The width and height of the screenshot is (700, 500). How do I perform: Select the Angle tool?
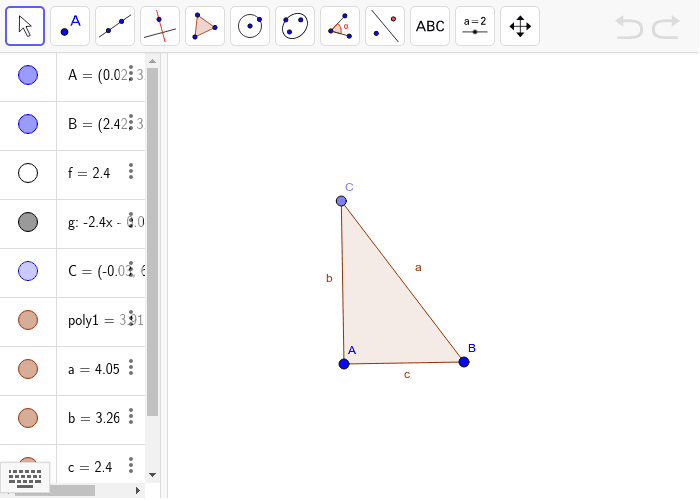tap(340, 26)
